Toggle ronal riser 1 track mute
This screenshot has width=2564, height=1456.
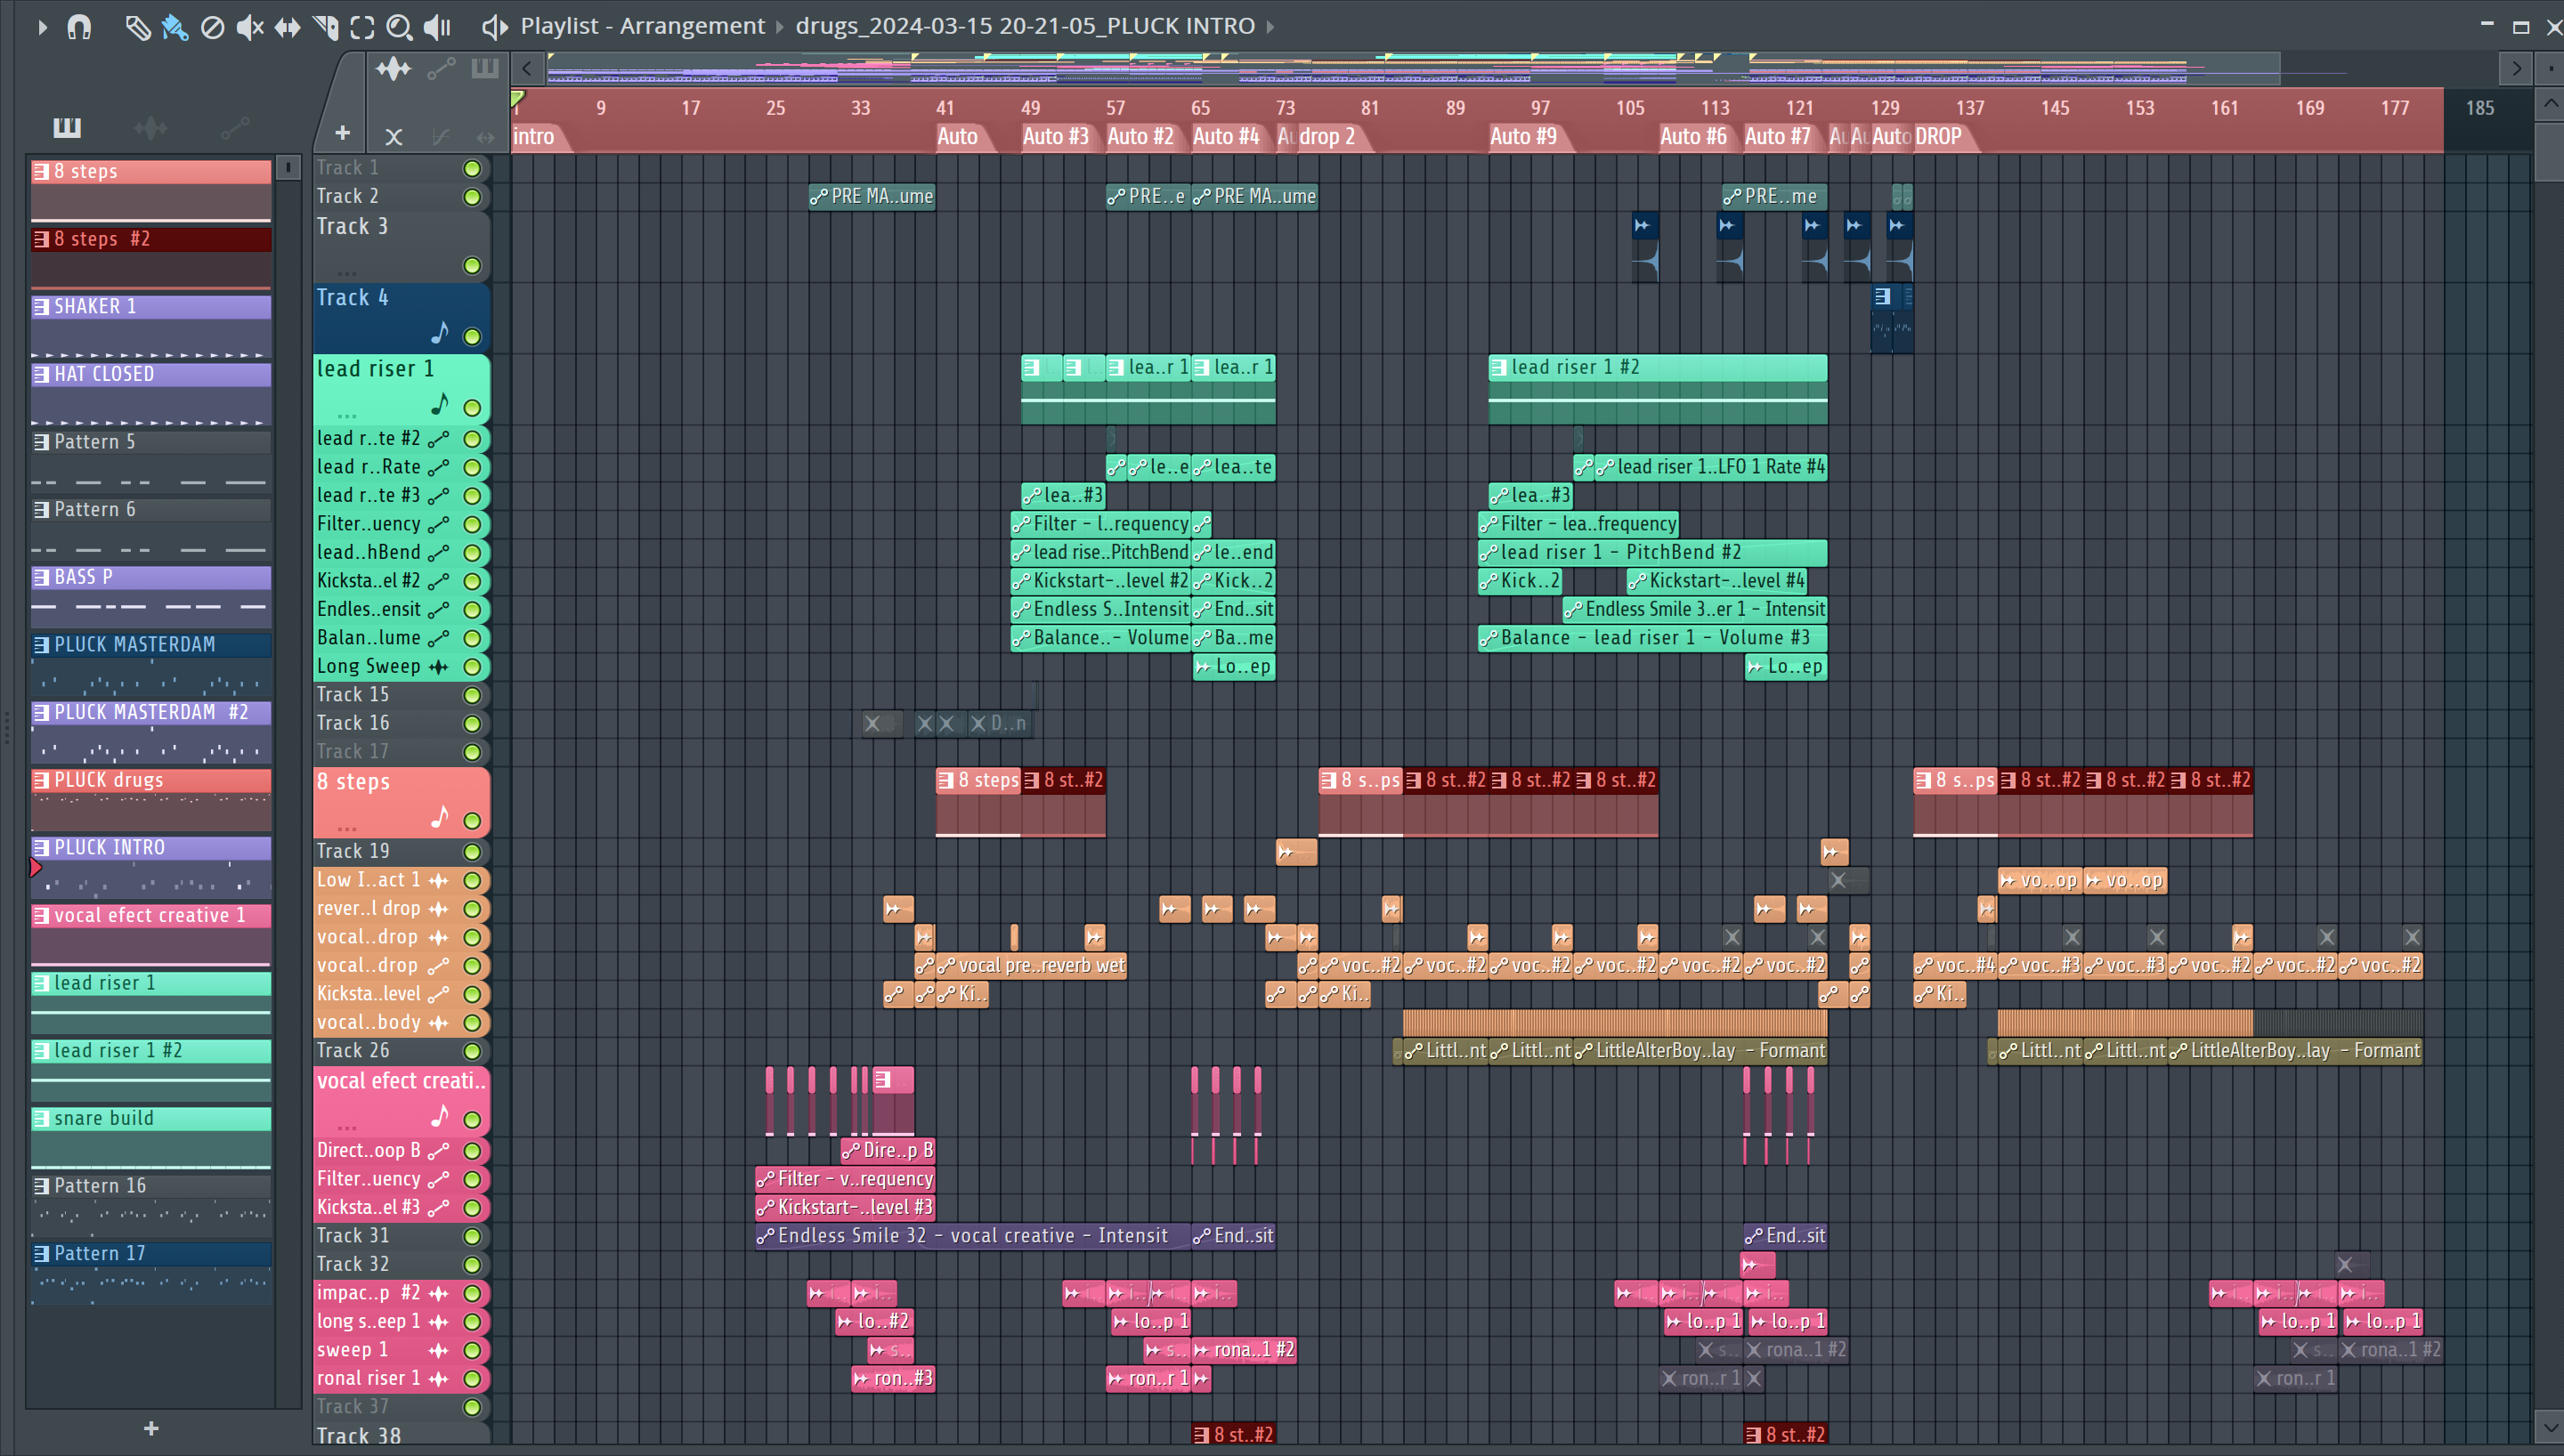pos(472,1379)
